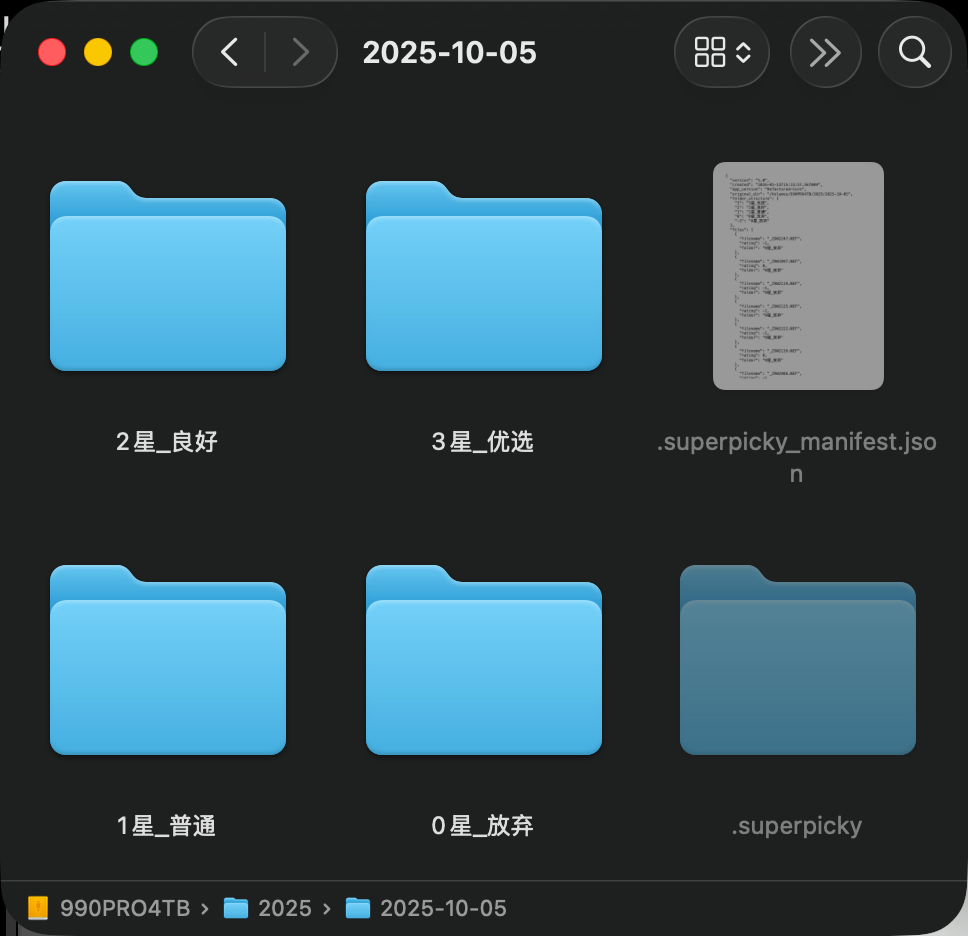Image resolution: width=968 pixels, height=936 pixels.
Task: Open the icon view mode dropdown
Action: 721,52
